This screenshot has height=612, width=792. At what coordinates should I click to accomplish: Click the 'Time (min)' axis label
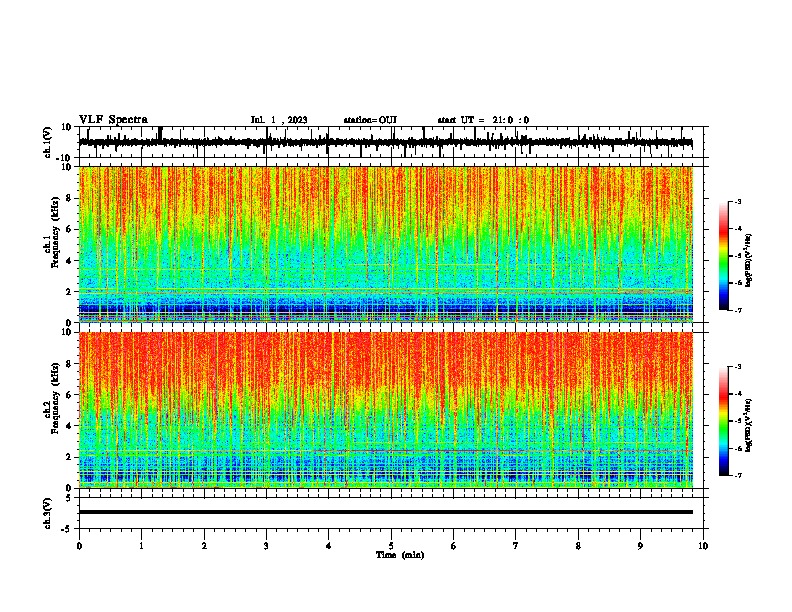point(400,555)
